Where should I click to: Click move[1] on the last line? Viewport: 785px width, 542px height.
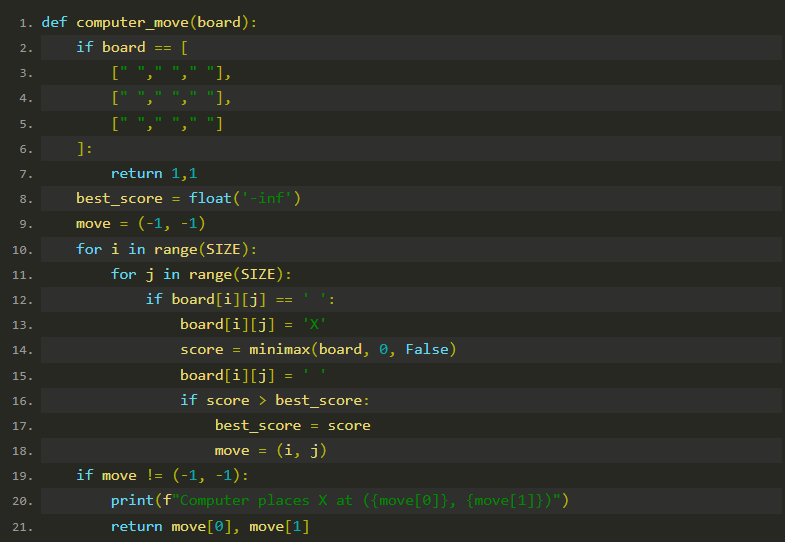click(279, 526)
